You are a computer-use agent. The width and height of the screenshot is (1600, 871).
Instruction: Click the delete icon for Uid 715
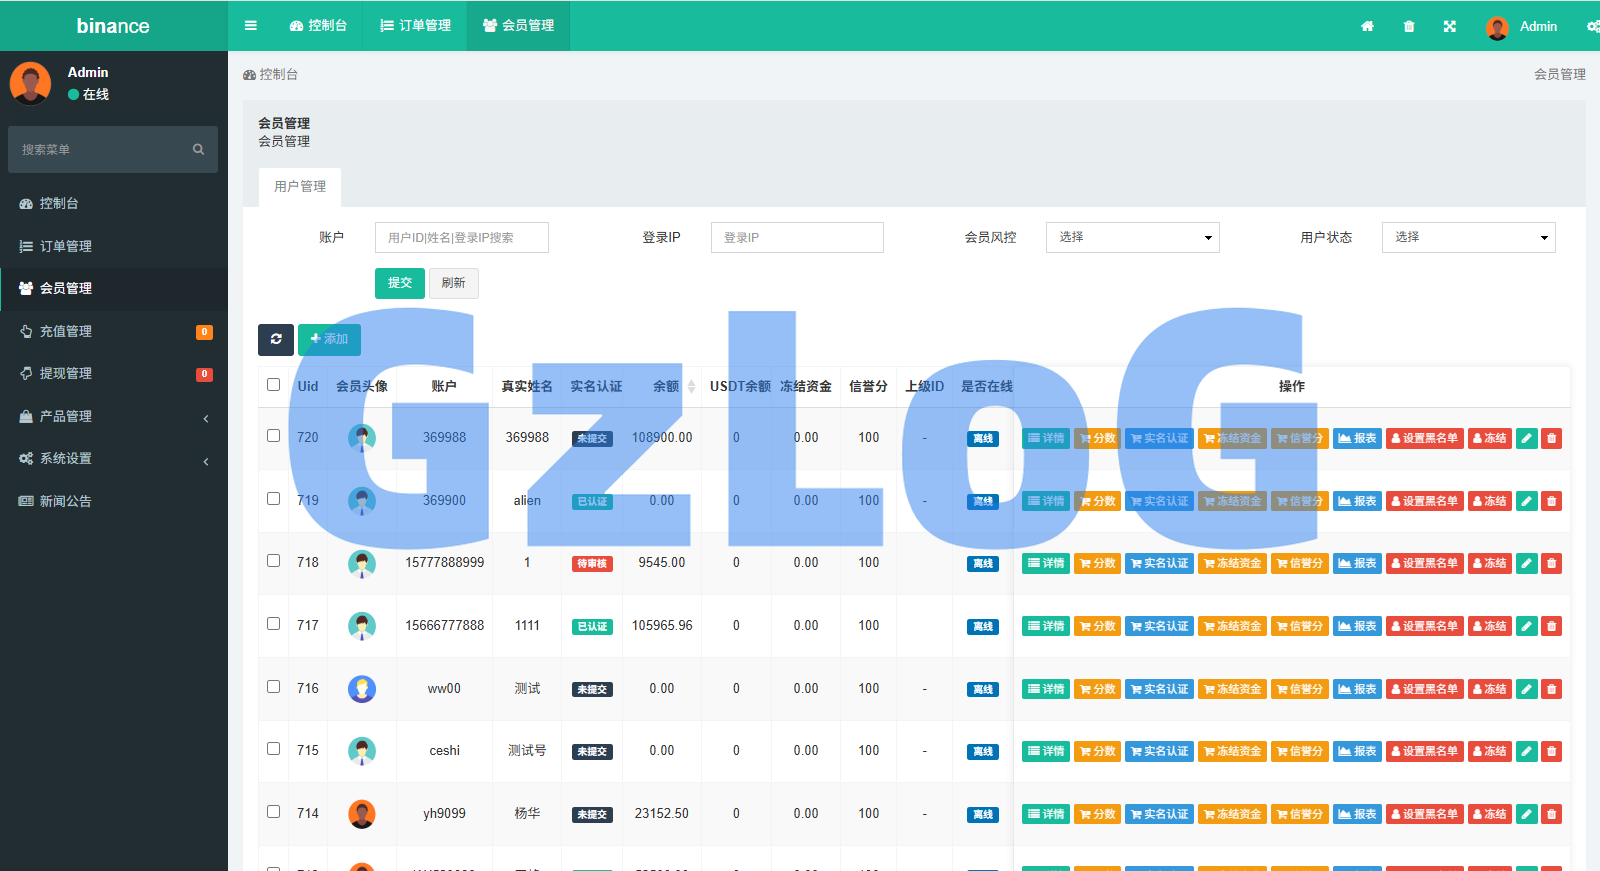1552,751
